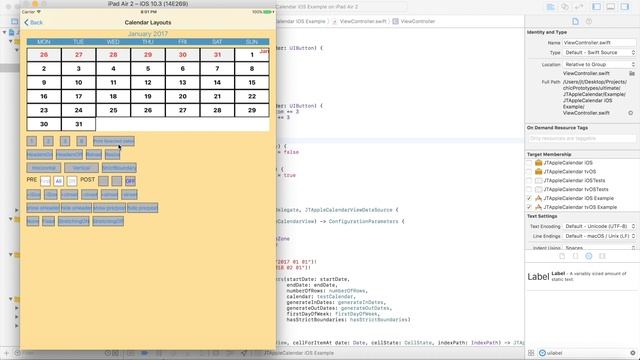Open the Quick Help inspector tab
The width and height of the screenshot is (640, 360).
(589, 22)
